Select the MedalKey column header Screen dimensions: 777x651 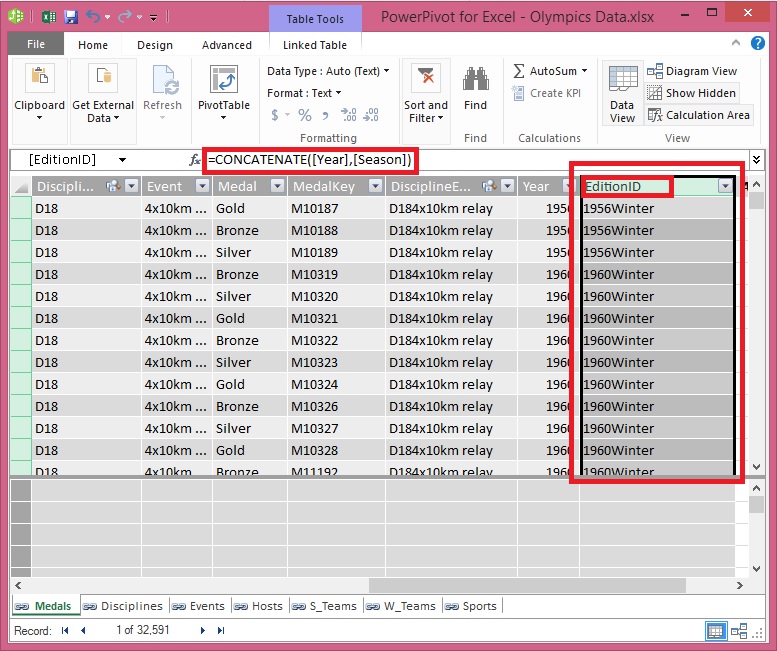[335, 186]
